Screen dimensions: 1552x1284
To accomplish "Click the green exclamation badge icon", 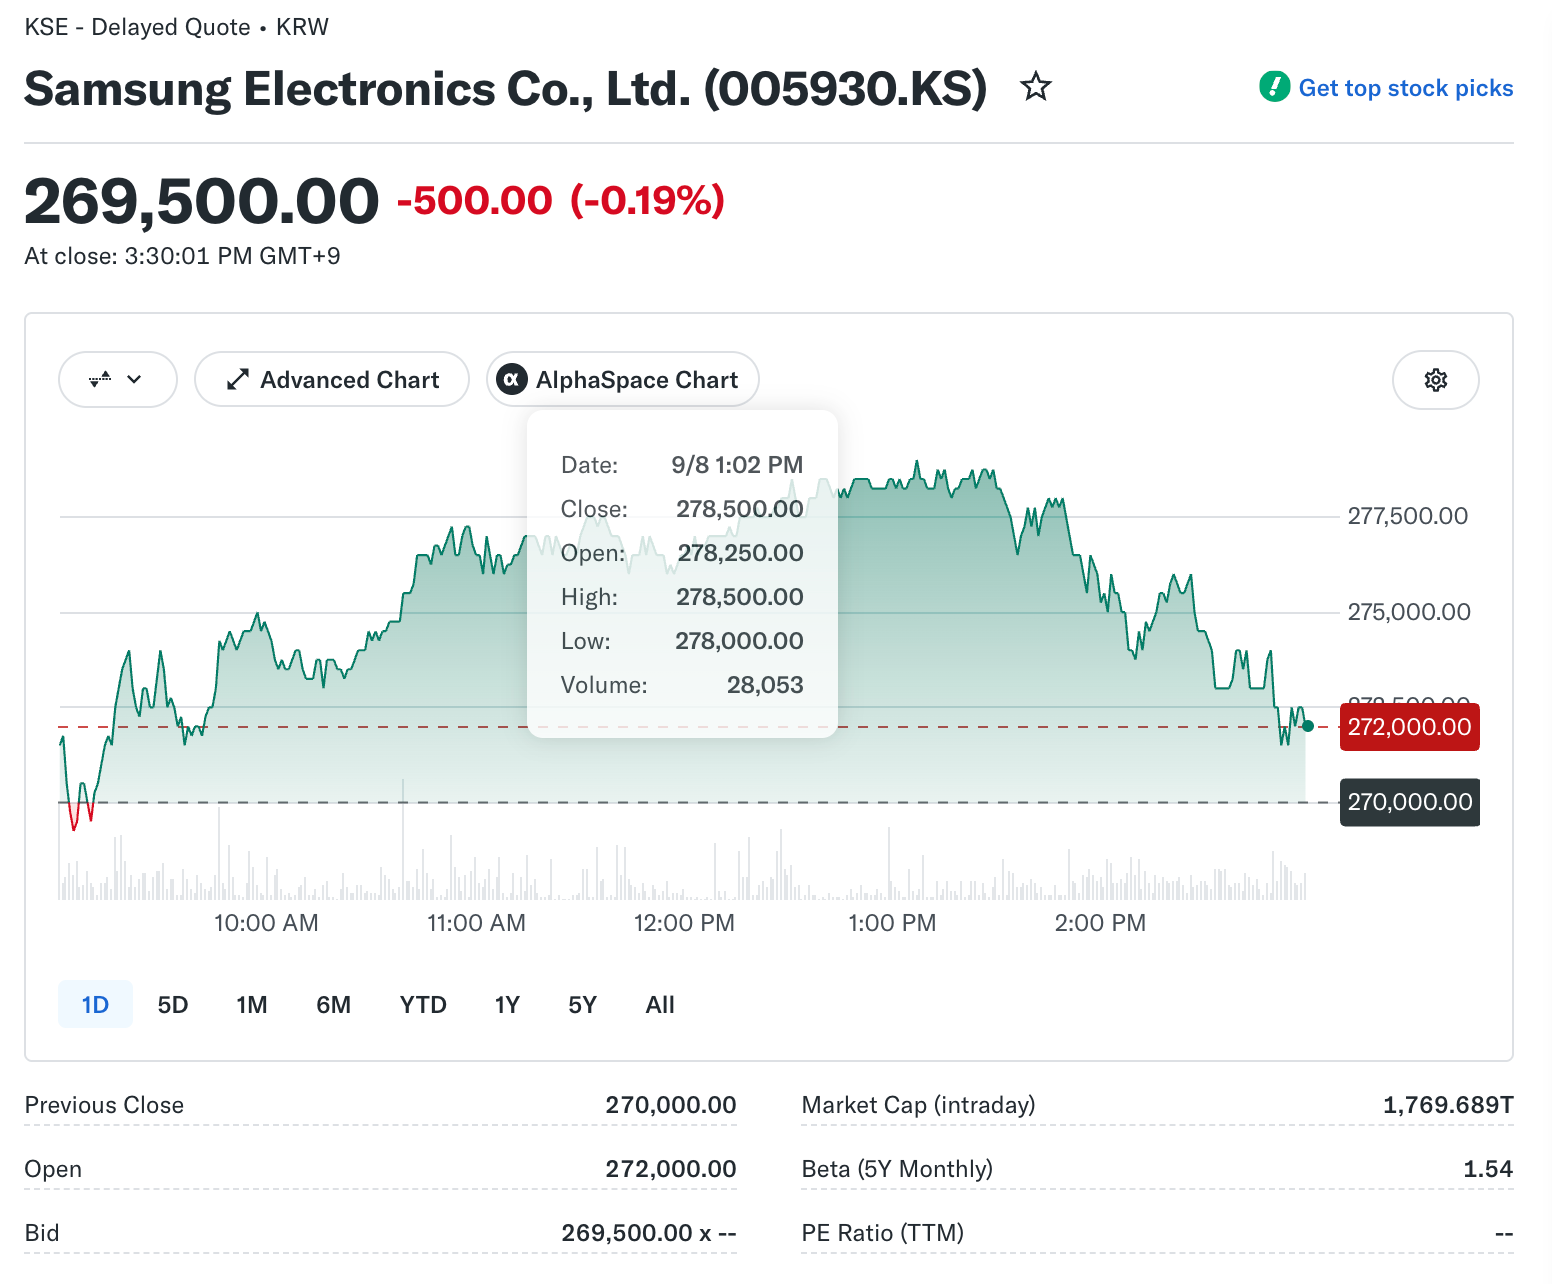I will (x=1274, y=87).
